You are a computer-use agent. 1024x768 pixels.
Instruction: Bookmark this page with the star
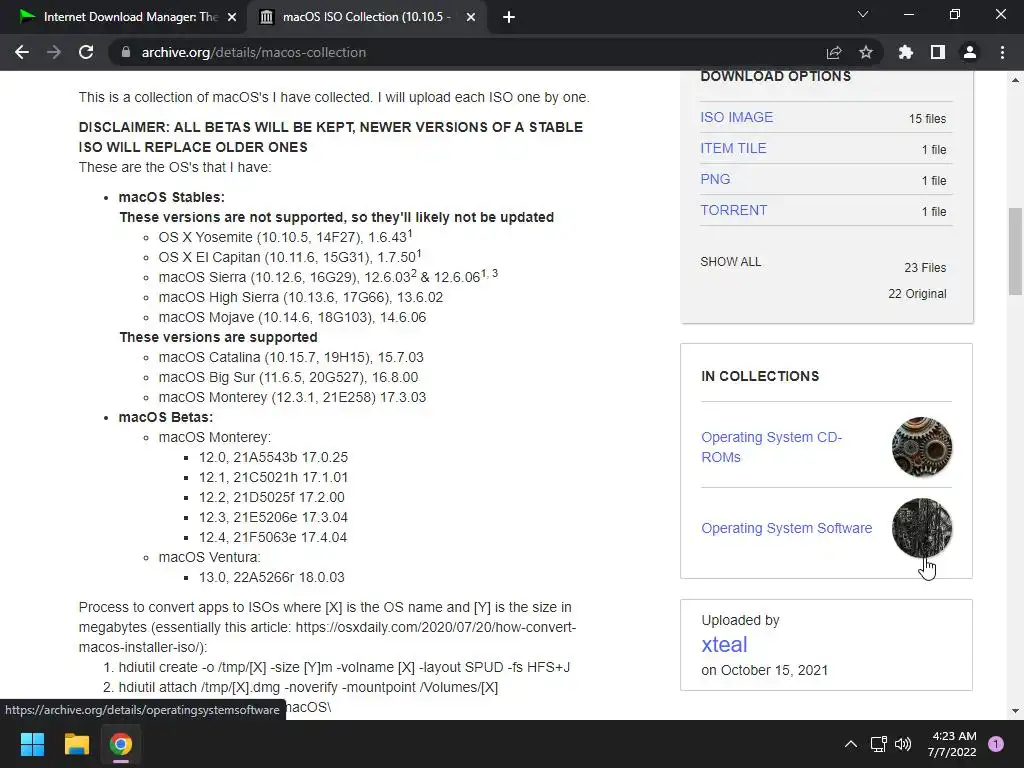(866, 52)
